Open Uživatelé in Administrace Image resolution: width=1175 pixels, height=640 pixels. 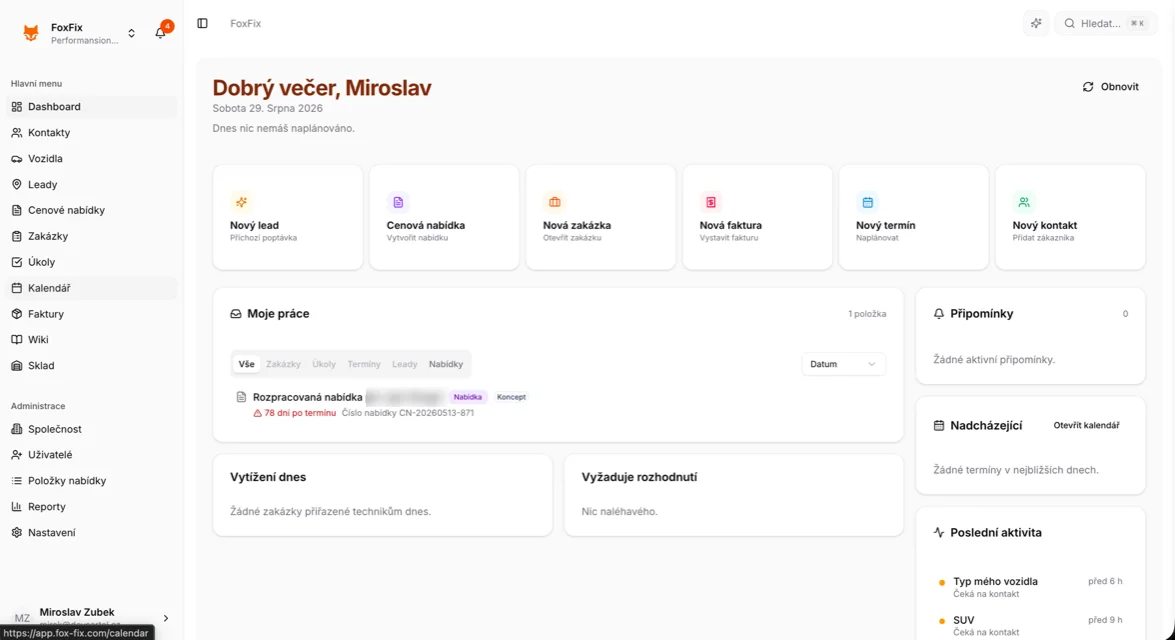[x=91, y=455]
